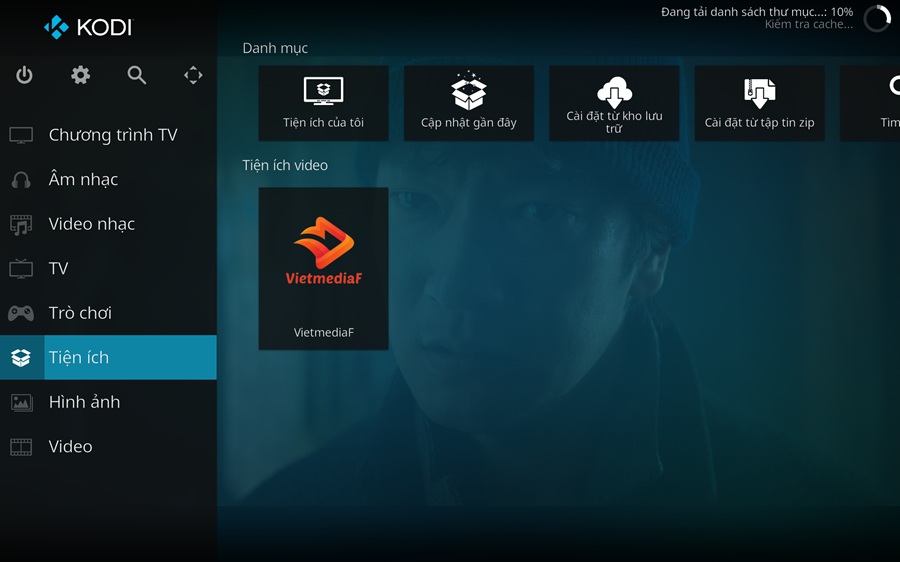Click the loading spinner at top right
This screenshot has width=900, height=562.
pyautogui.click(x=877, y=18)
